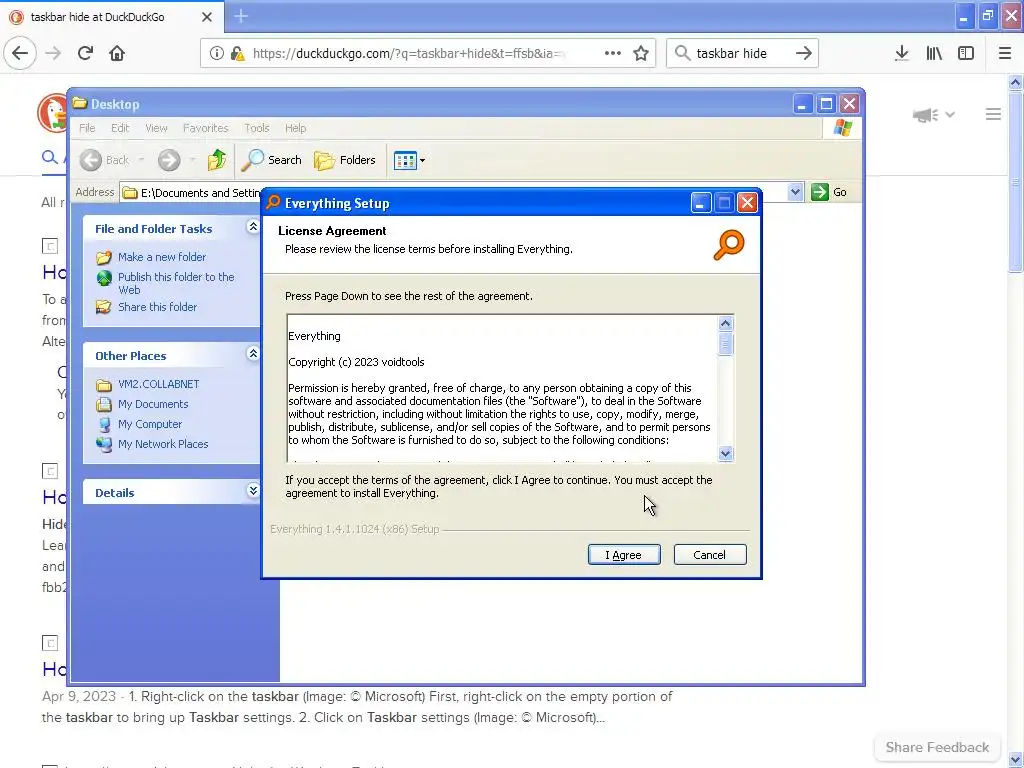
Task: Click the Firefox back arrow
Action: (20, 53)
